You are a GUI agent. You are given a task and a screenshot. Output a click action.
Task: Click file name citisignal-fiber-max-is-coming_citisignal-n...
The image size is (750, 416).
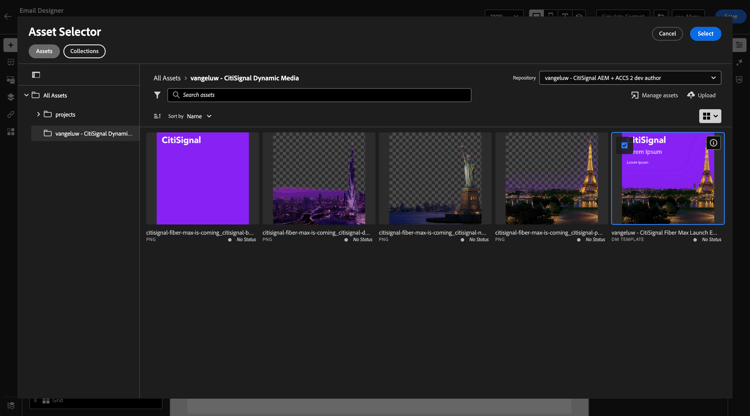click(432, 232)
